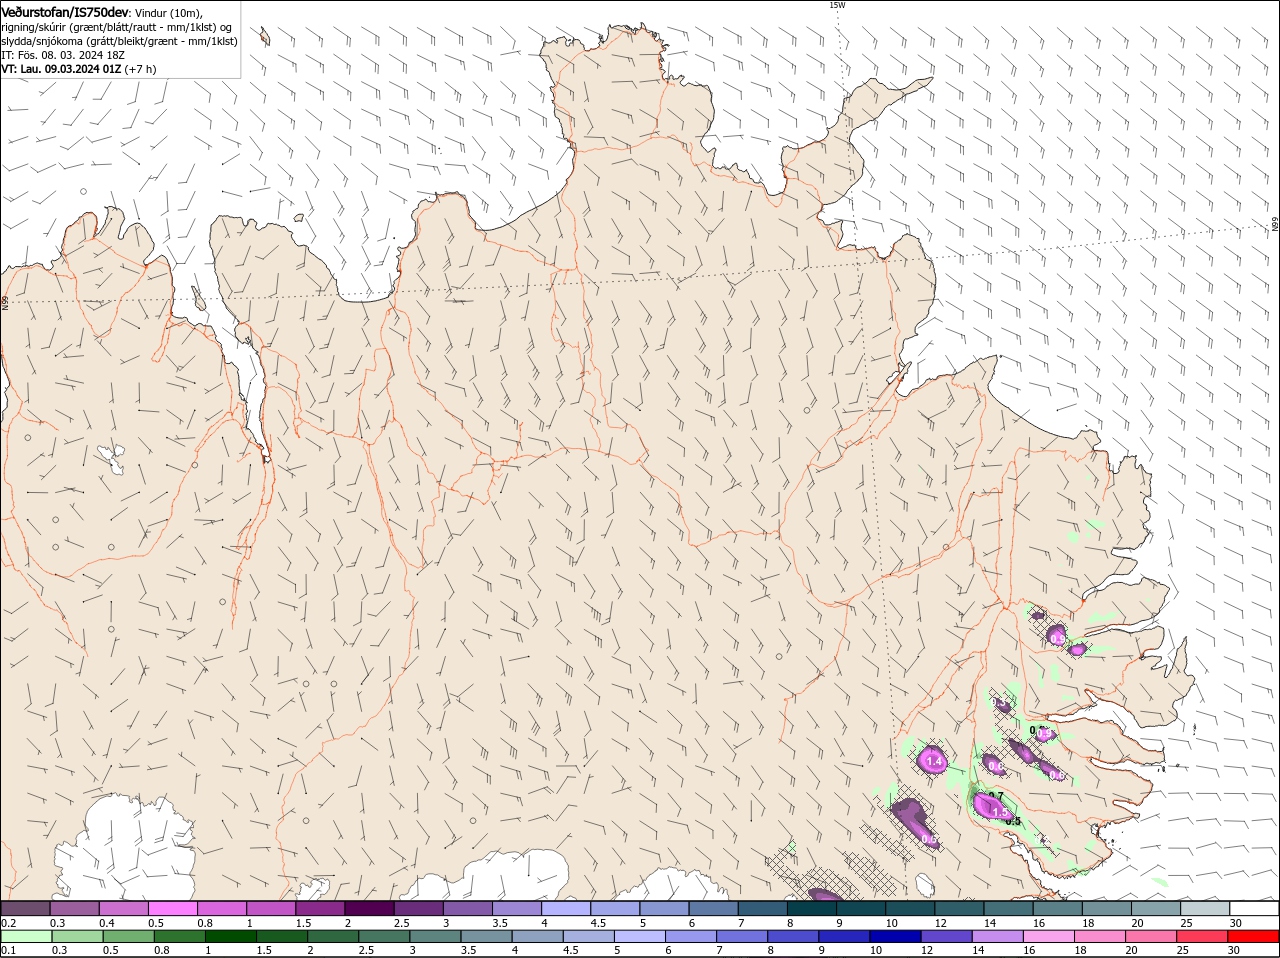Click the pale lavender swatch after 4 in the upper legend
The width and height of the screenshot is (1280, 958).
(x=566, y=909)
